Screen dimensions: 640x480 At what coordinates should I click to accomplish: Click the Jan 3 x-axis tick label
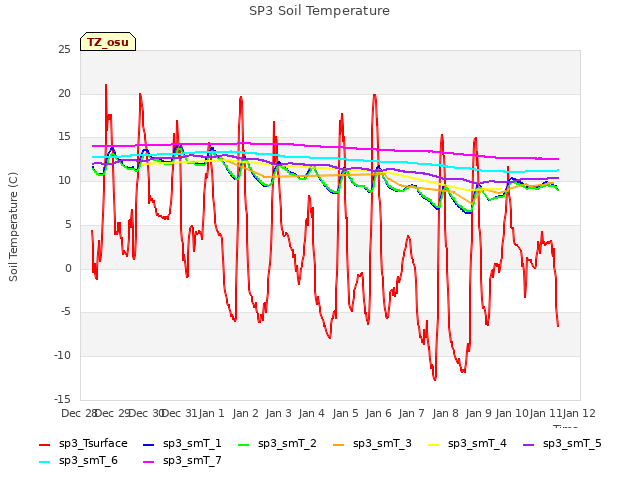[279, 413]
